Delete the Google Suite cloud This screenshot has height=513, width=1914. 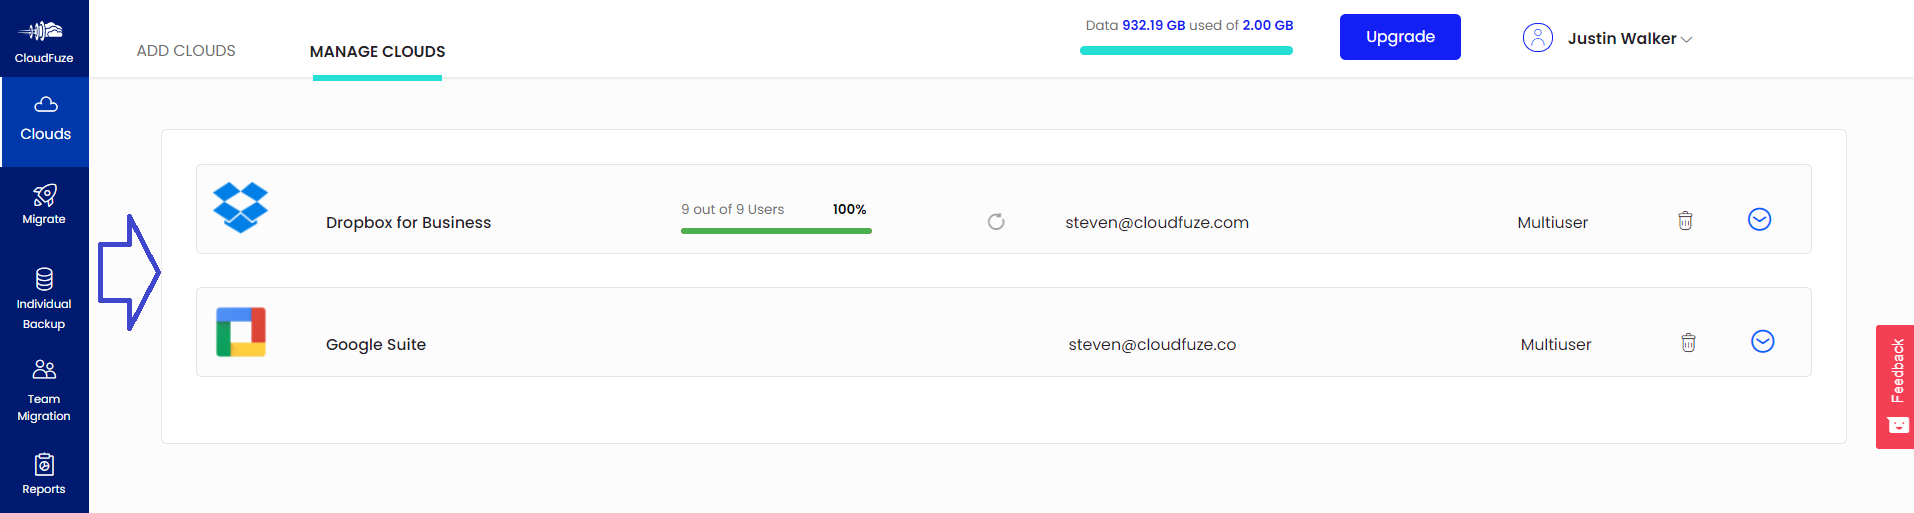pos(1688,343)
